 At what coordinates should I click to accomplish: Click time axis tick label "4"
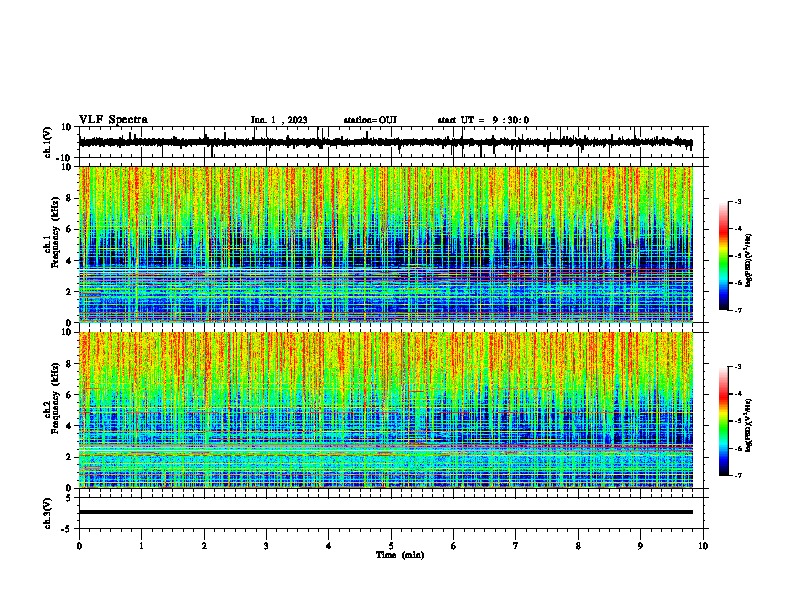tap(329, 546)
